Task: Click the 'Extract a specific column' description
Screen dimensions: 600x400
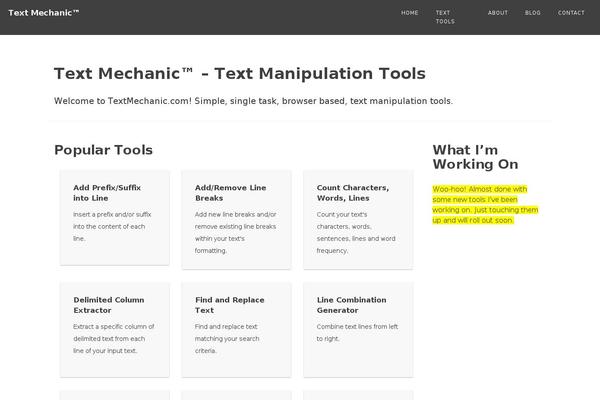Action: [114, 338]
